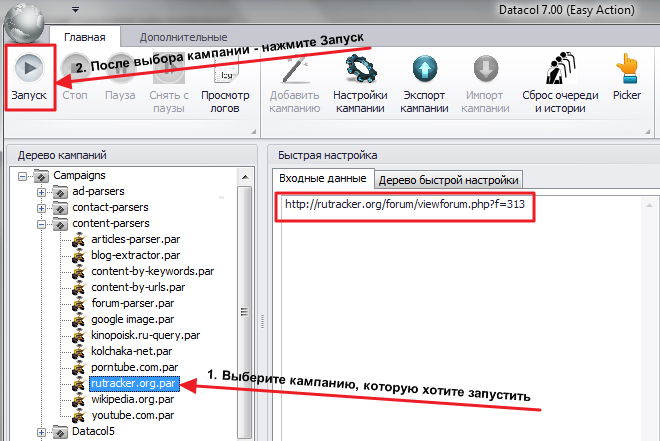Select blog-extractor.par campaign
This screenshot has width=660, height=441.
coord(136,255)
